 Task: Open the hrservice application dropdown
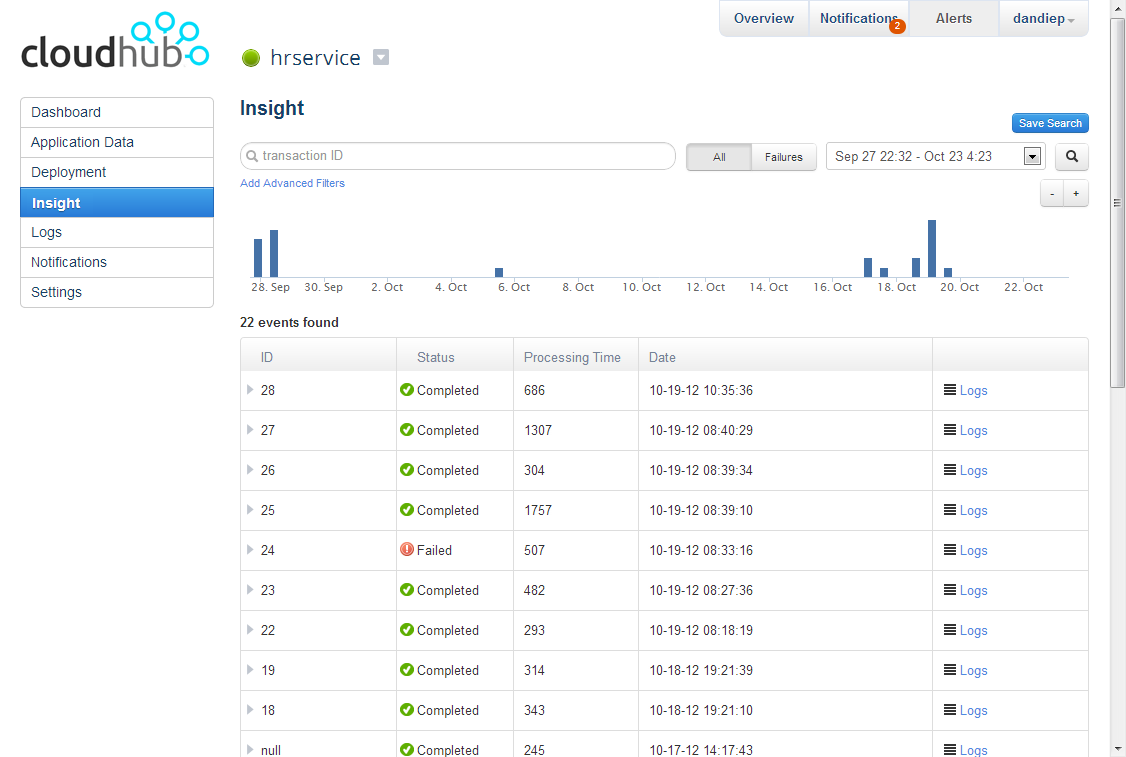click(x=381, y=58)
